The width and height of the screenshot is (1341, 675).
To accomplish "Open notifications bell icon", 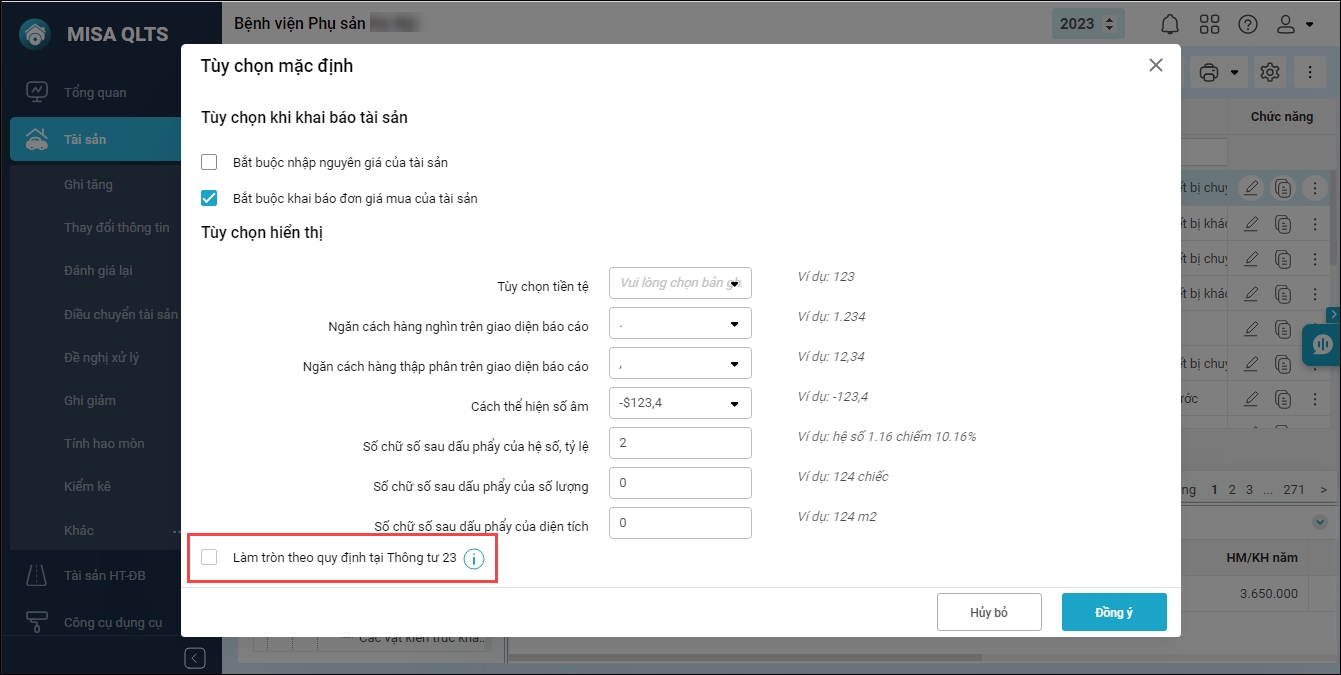I will [x=1170, y=24].
